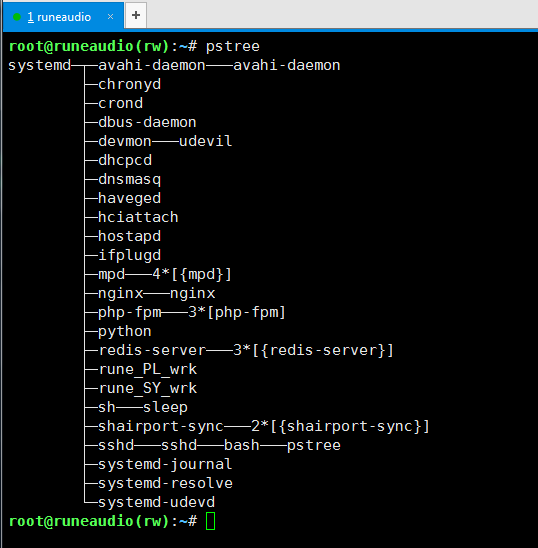The height and width of the screenshot is (548, 538).
Task: Click the python process line
Action: [125, 332]
